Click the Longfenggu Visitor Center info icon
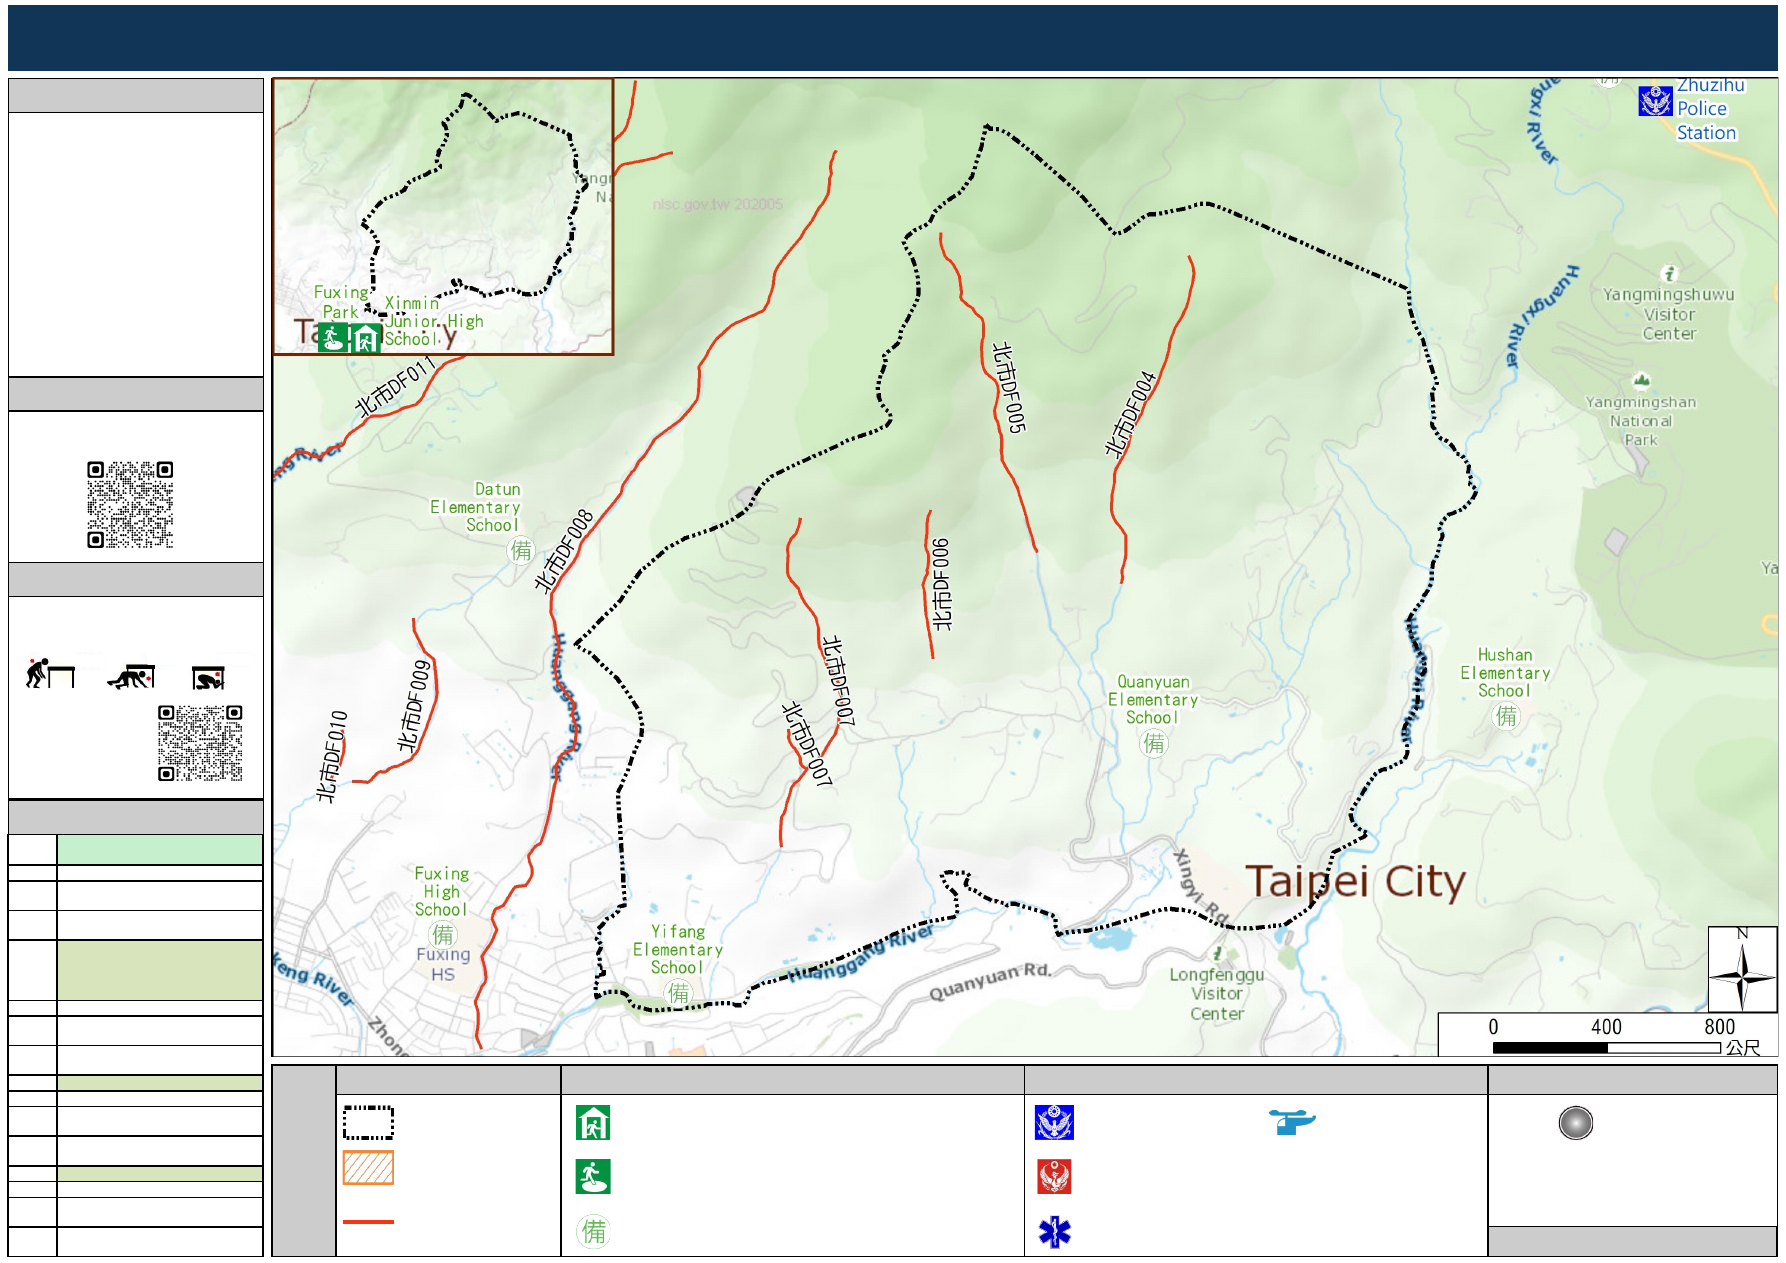The image size is (1786, 1263). click(1218, 953)
